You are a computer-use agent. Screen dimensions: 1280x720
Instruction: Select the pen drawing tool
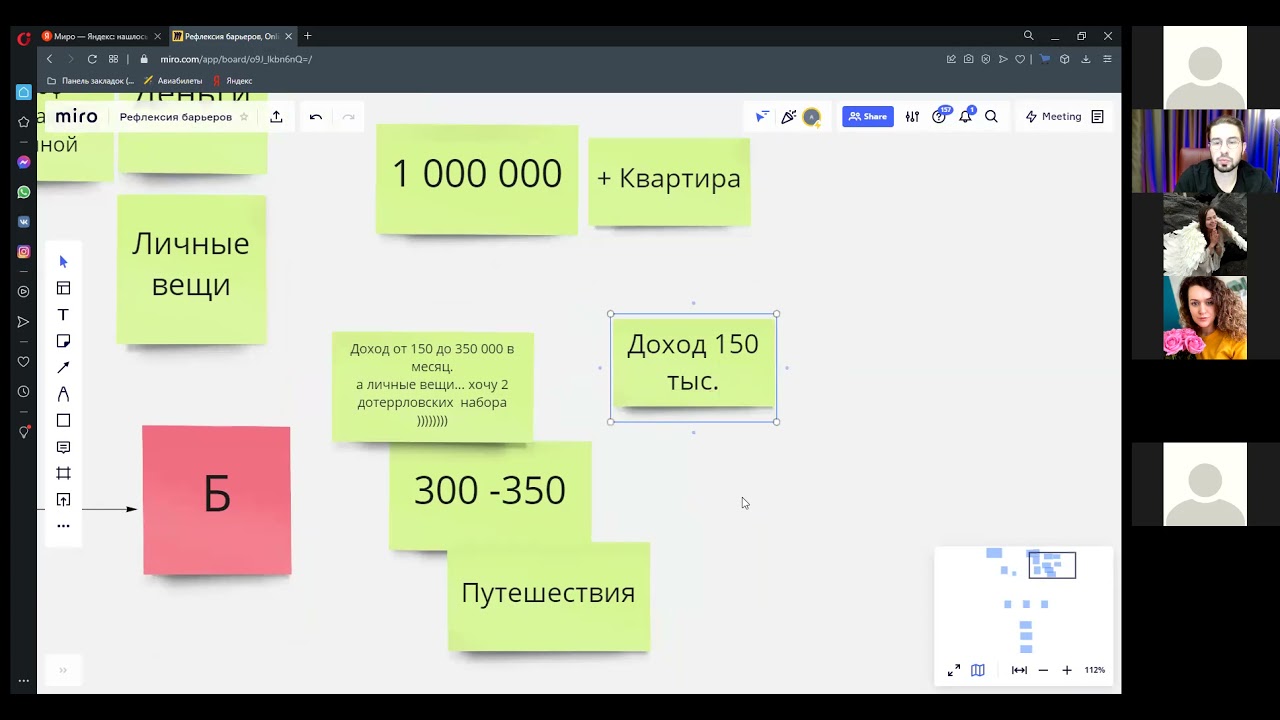[x=63, y=394]
